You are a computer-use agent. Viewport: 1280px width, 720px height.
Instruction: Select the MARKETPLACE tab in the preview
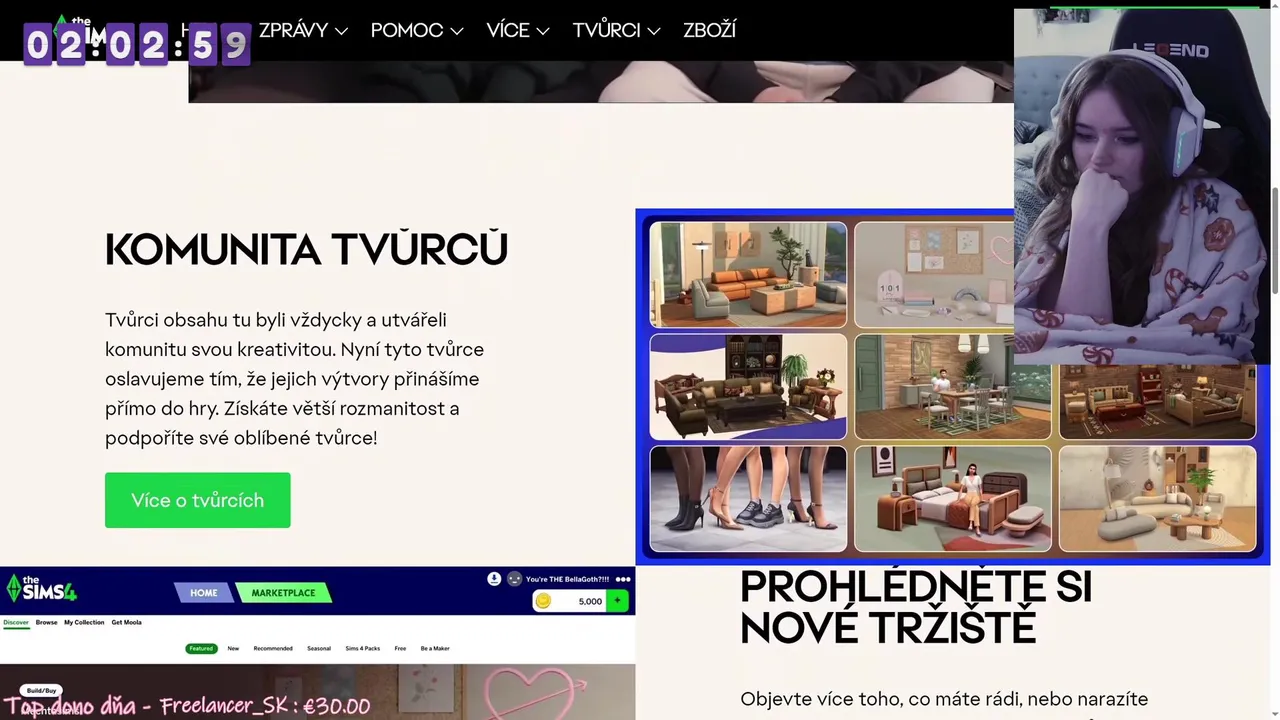point(283,593)
